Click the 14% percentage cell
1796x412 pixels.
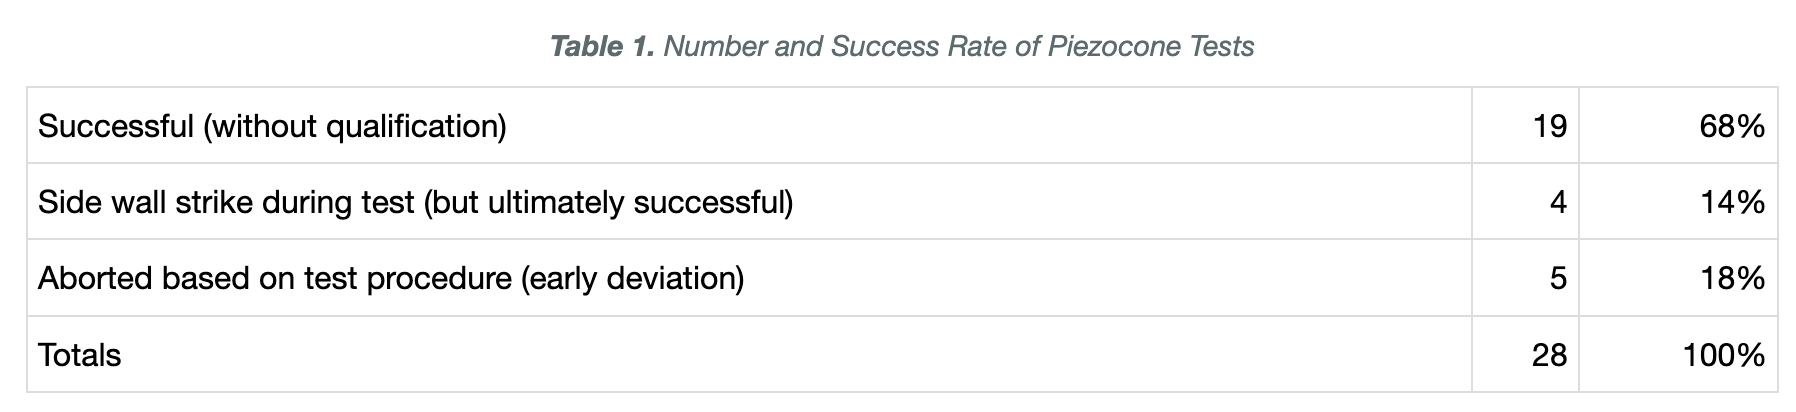pos(1678,202)
